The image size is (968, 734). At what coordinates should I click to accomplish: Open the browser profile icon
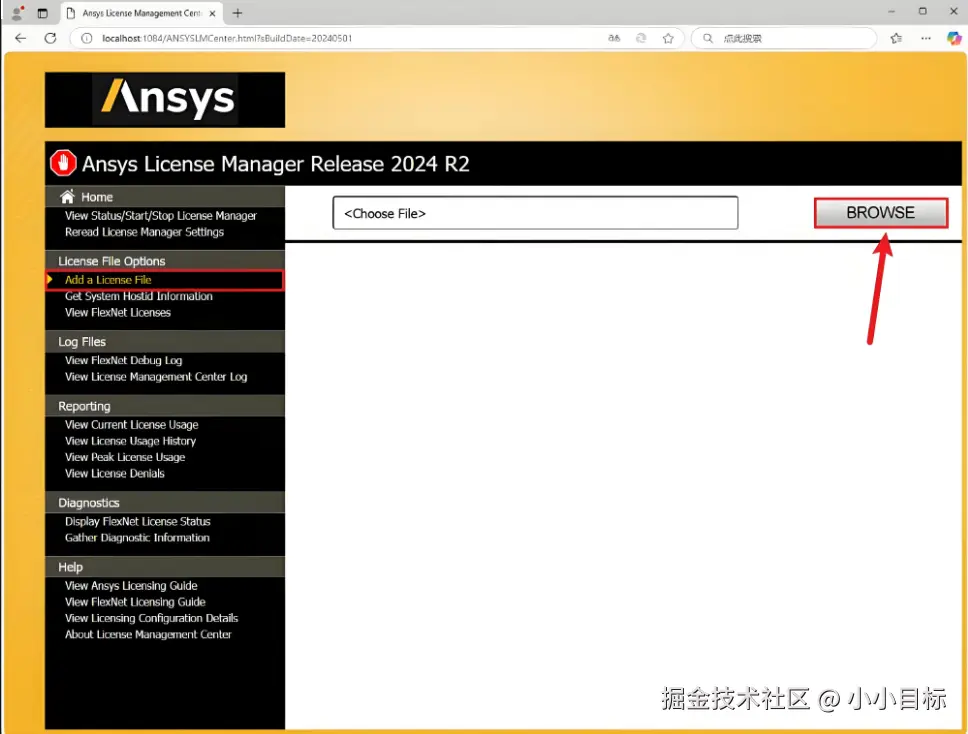click(x=17, y=12)
